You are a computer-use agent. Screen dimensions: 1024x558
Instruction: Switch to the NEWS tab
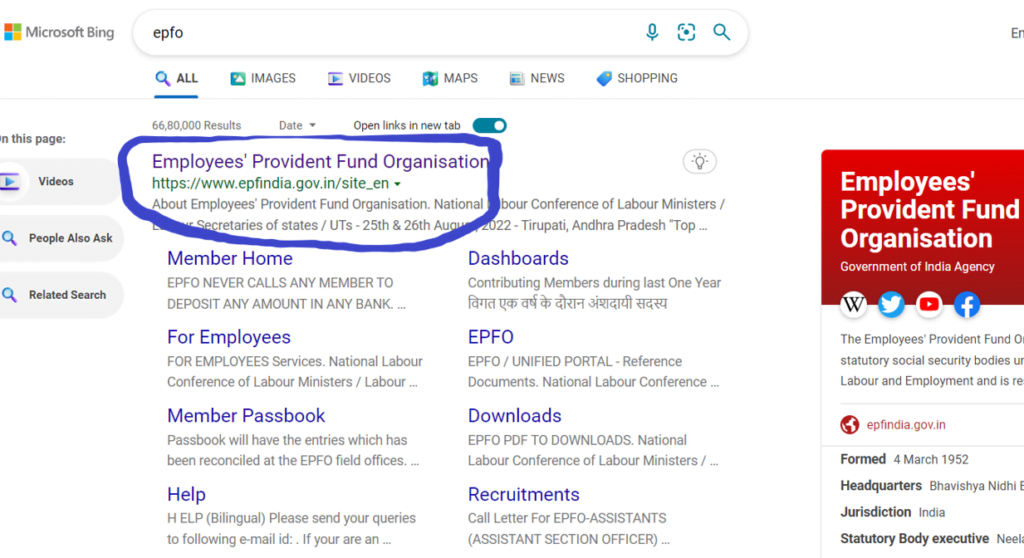pyautogui.click(x=537, y=78)
